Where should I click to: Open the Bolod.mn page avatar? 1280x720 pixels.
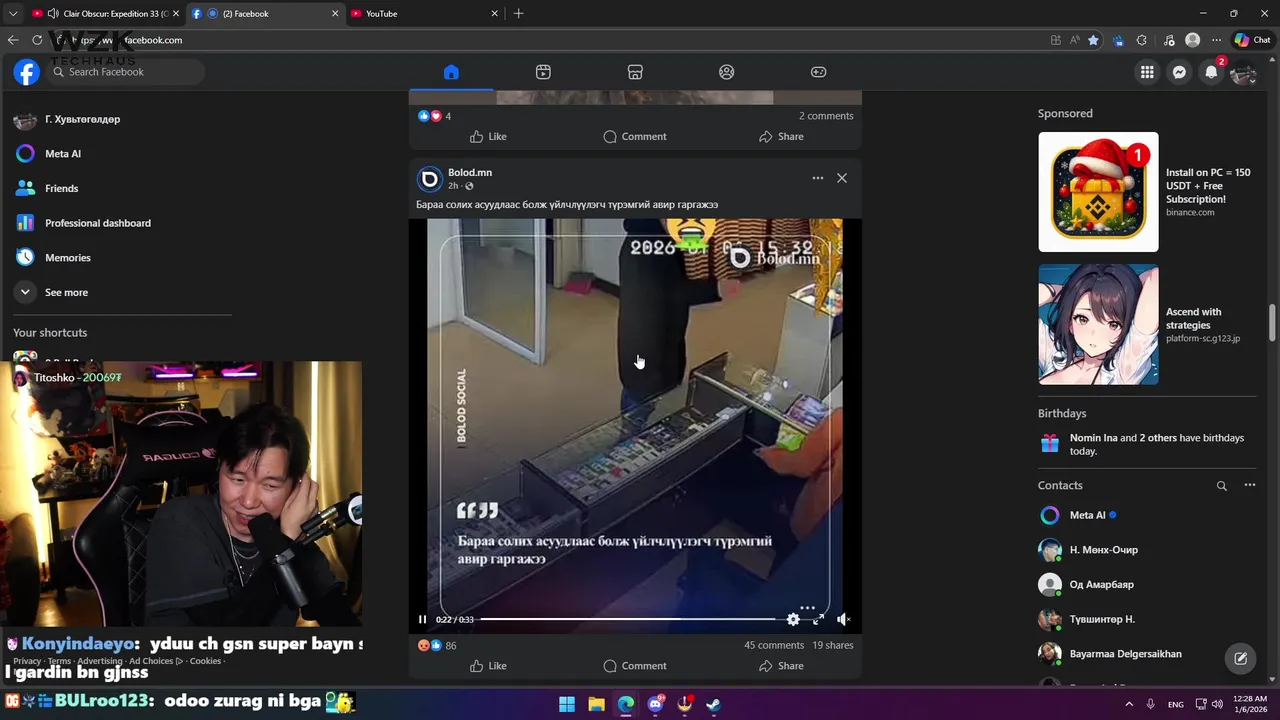click(x=429, y=179)
